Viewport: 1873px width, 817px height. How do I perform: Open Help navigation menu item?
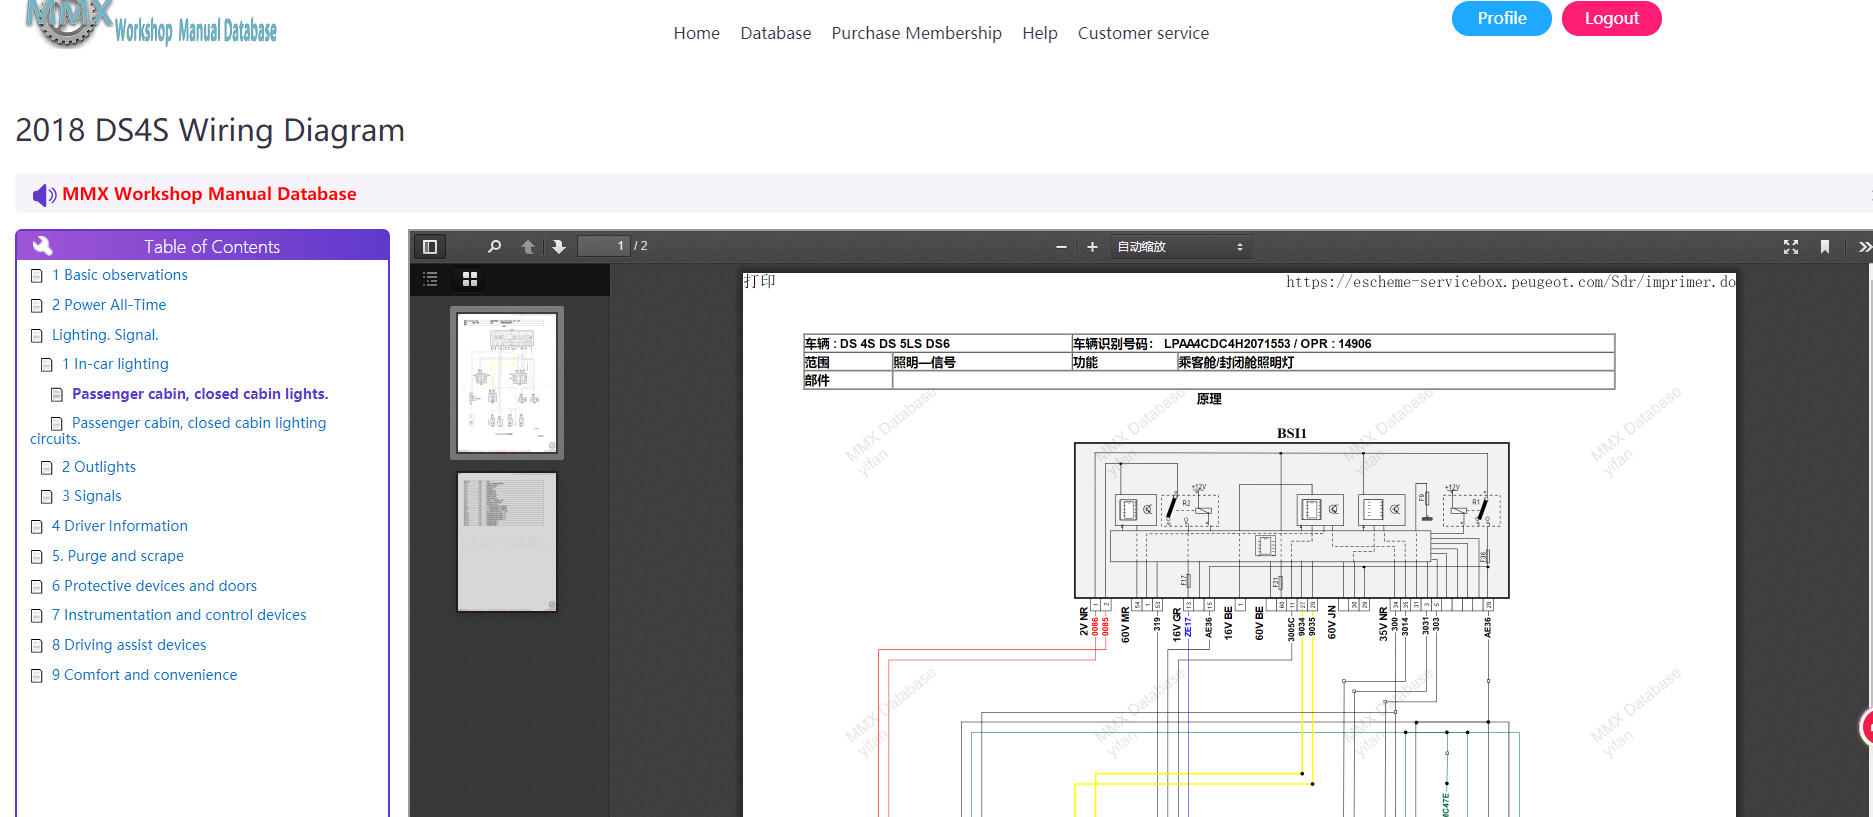click(x=1040, y=33)
